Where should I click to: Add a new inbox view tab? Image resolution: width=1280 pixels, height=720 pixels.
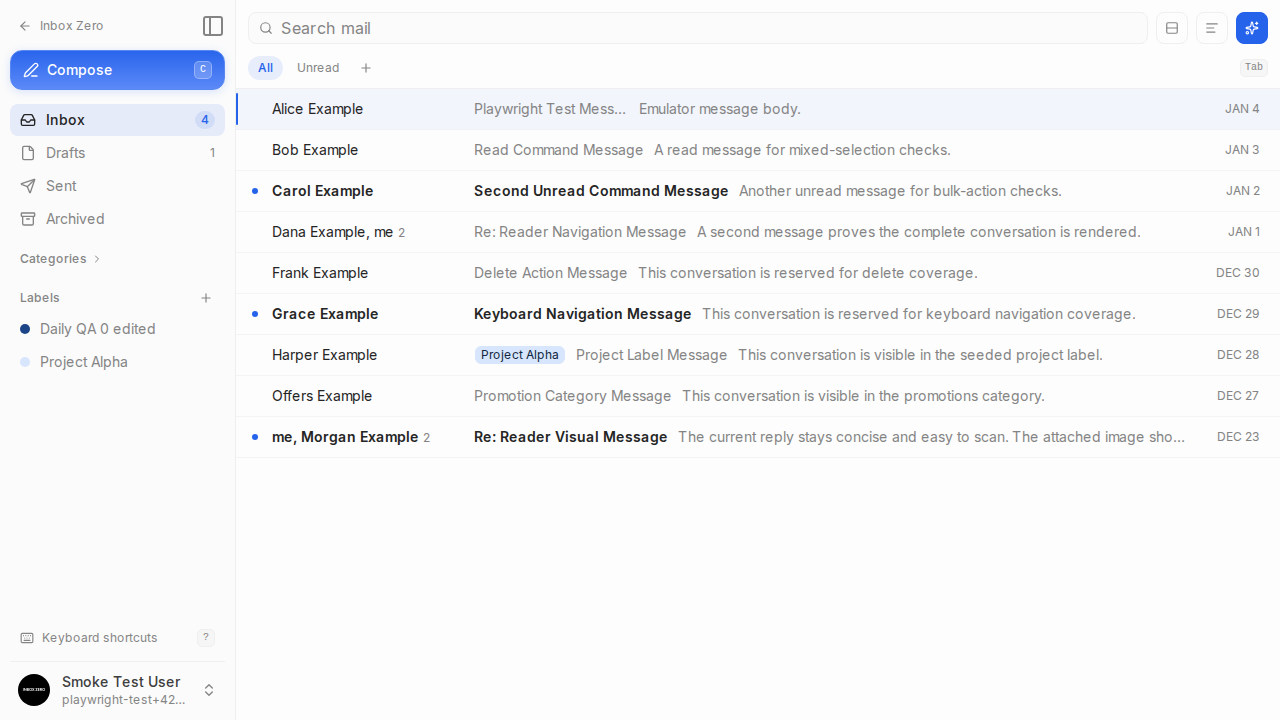[366, 68]
